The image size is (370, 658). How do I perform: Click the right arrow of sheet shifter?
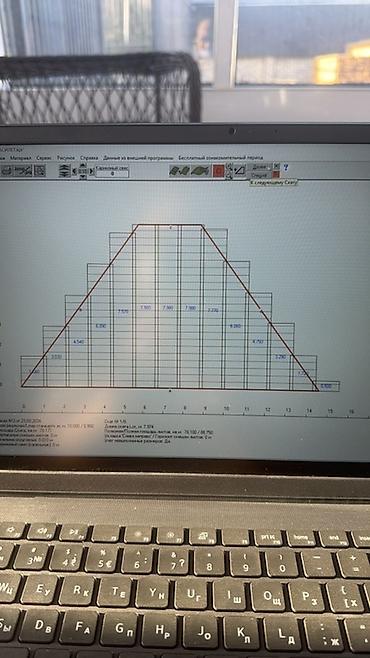pos(91,171)
